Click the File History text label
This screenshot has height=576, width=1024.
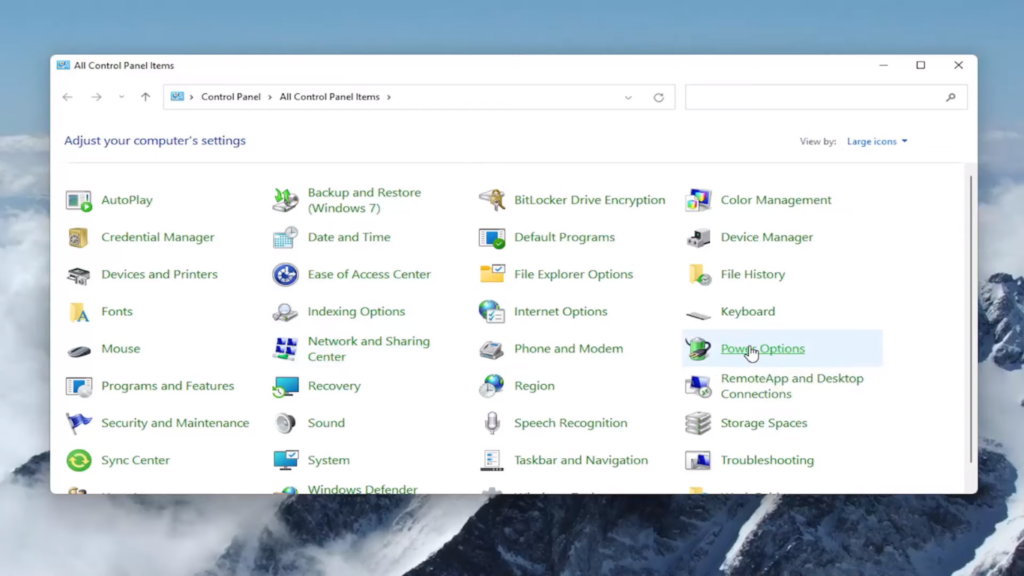[752, 274]
